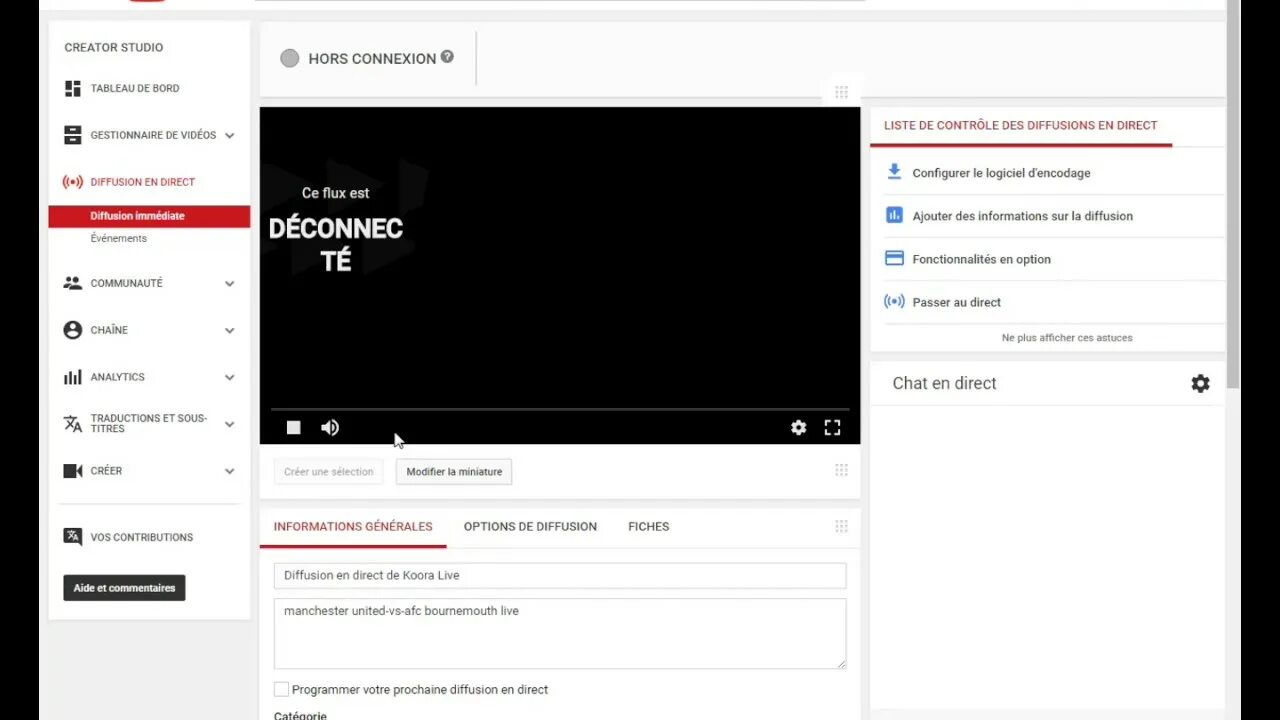The height and width of the screenshot is (720, 1280).
Task: Expand the Créer chevron
Action: 229,471
